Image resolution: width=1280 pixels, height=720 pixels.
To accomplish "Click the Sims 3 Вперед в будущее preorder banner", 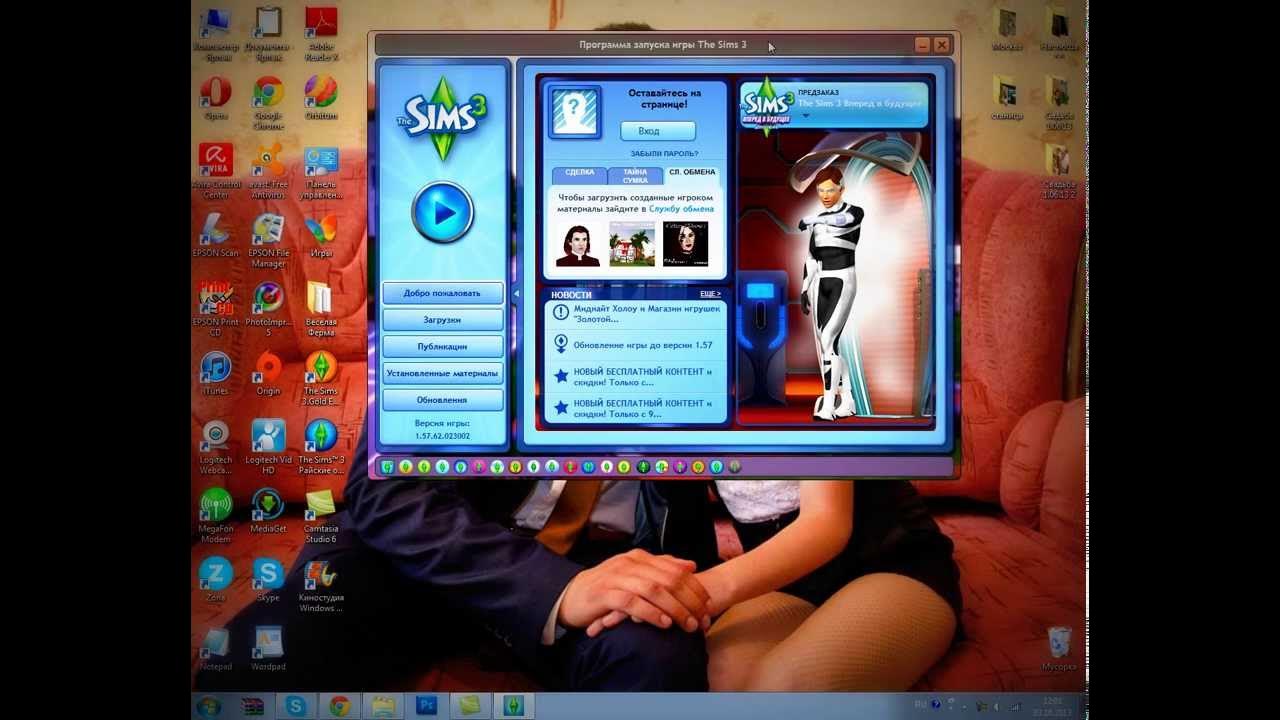I will (x=834, y=104).
